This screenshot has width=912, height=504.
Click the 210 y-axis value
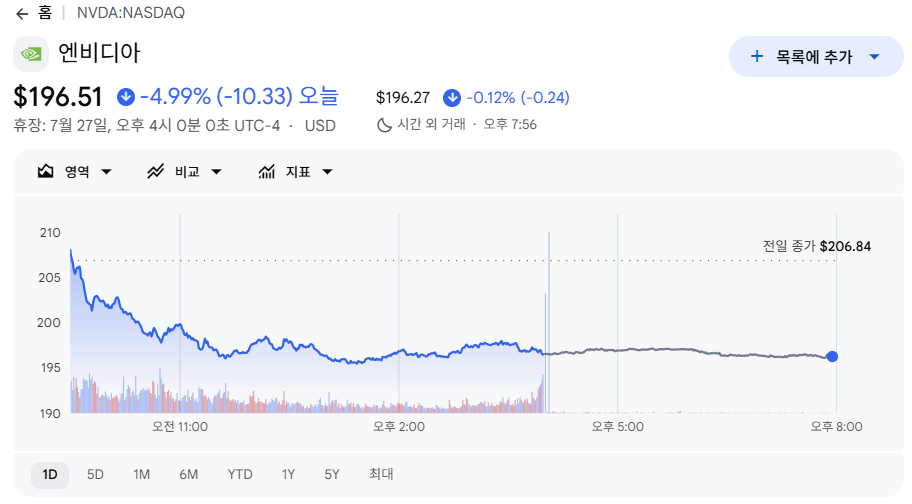coord(50,233)
